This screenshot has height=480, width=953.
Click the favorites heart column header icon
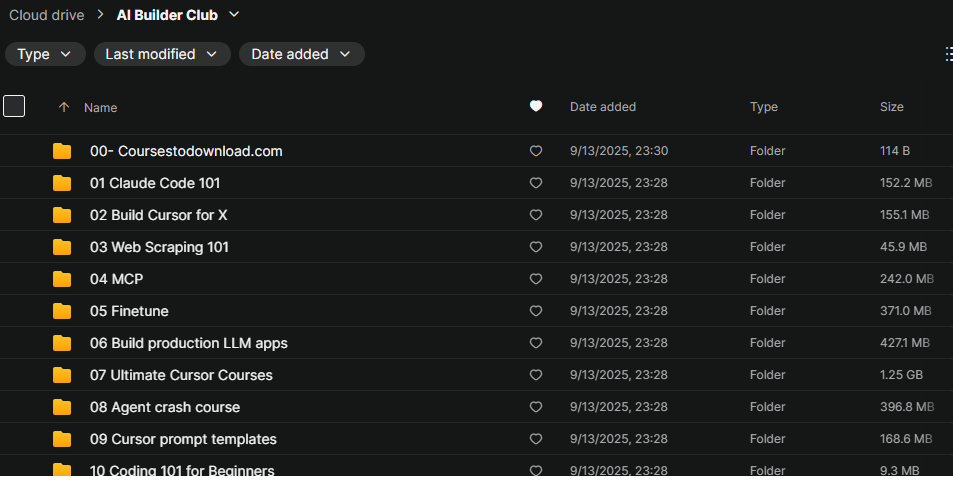coord(535,106)
